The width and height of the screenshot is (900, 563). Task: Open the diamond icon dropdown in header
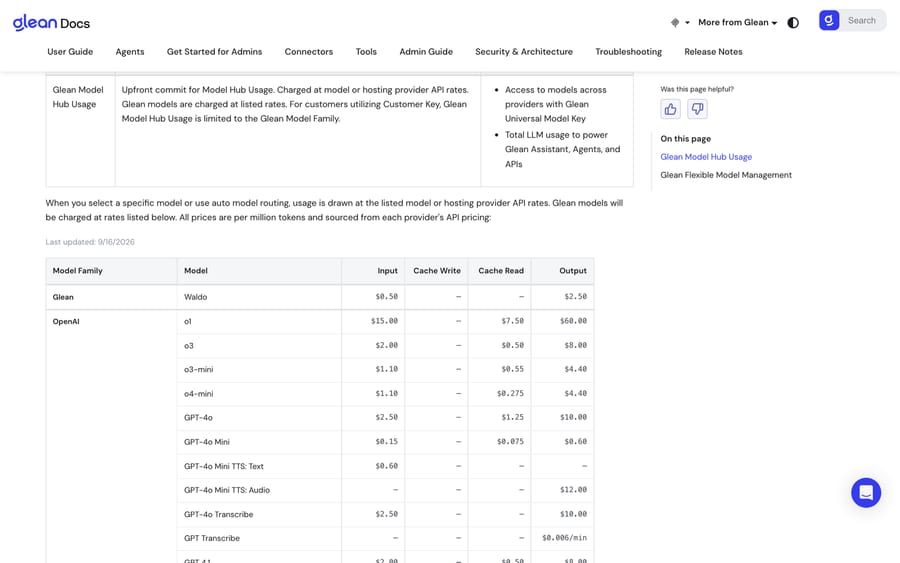680,22
